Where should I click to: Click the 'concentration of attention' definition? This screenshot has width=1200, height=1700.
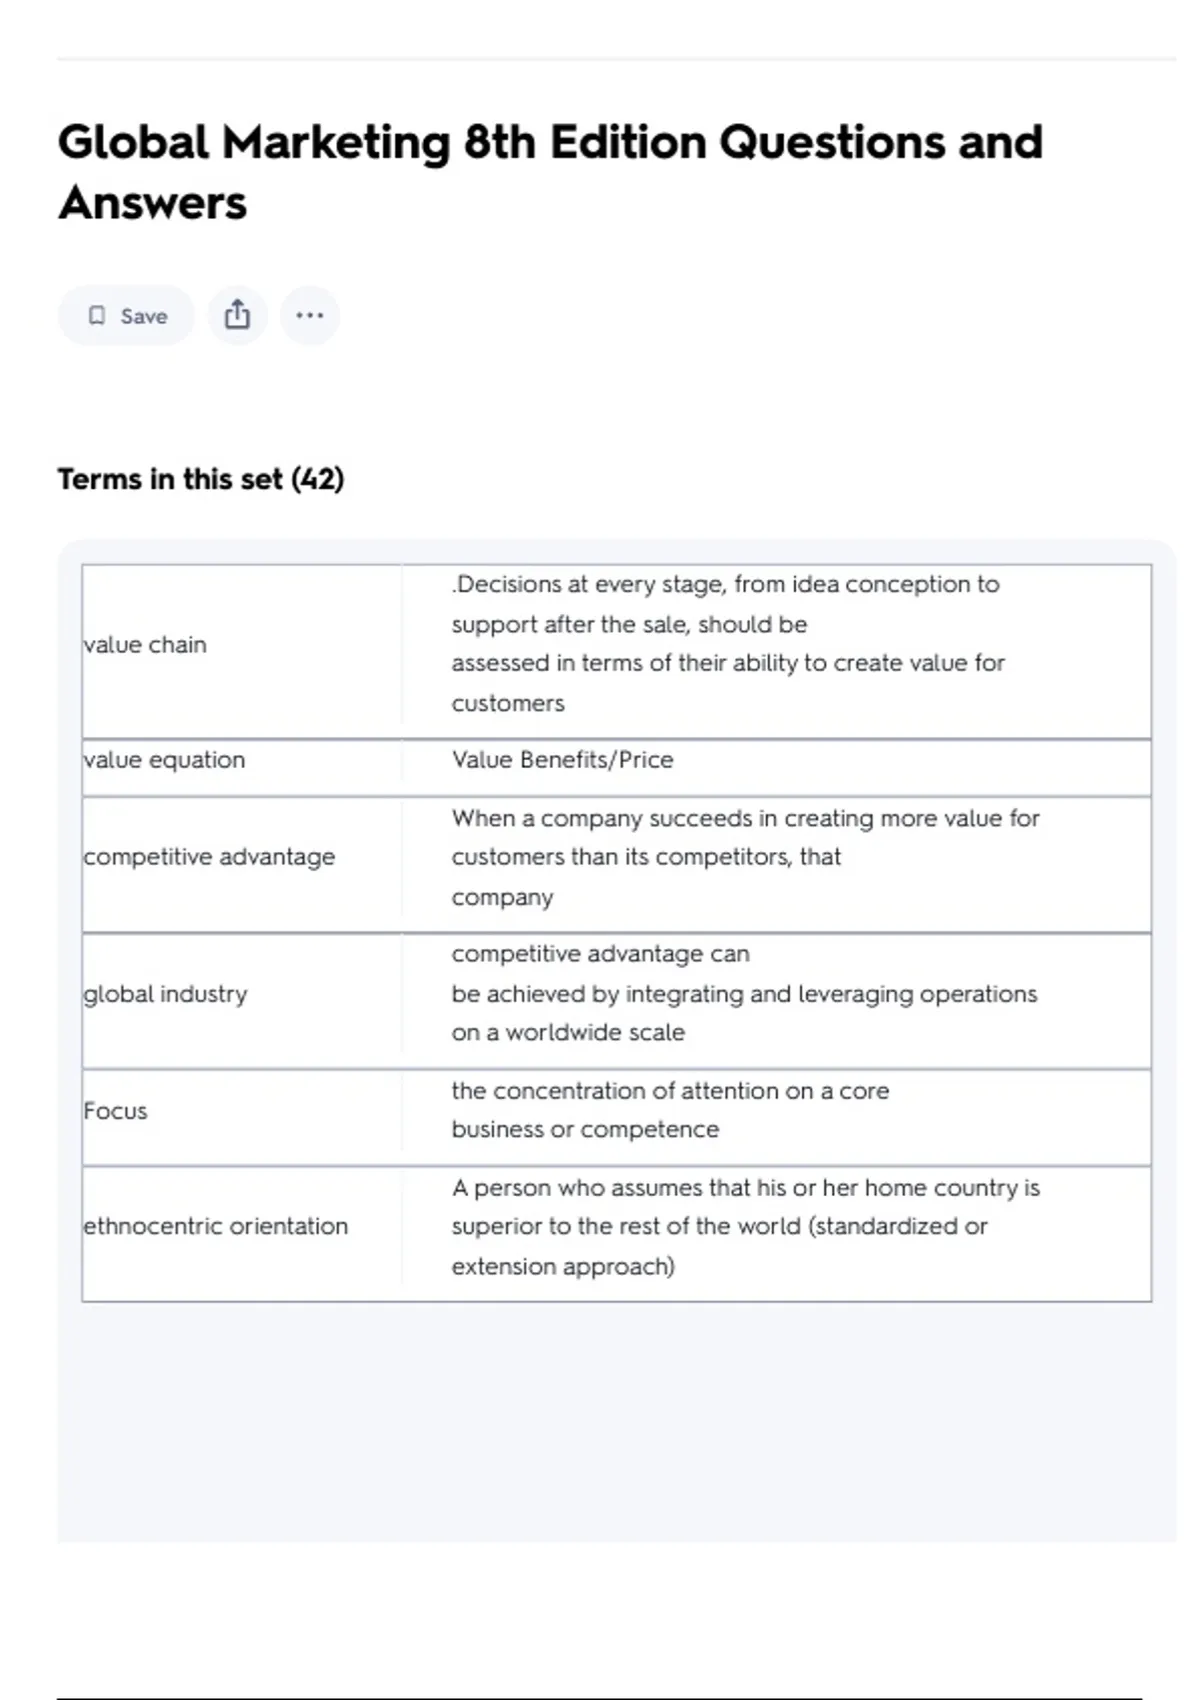[x=670, y=1110]
